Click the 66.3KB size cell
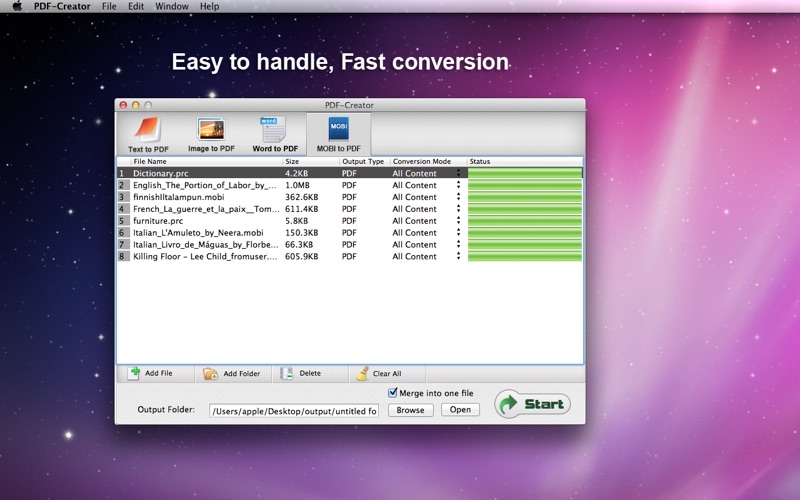800x500 pixels. click(298, 244)
